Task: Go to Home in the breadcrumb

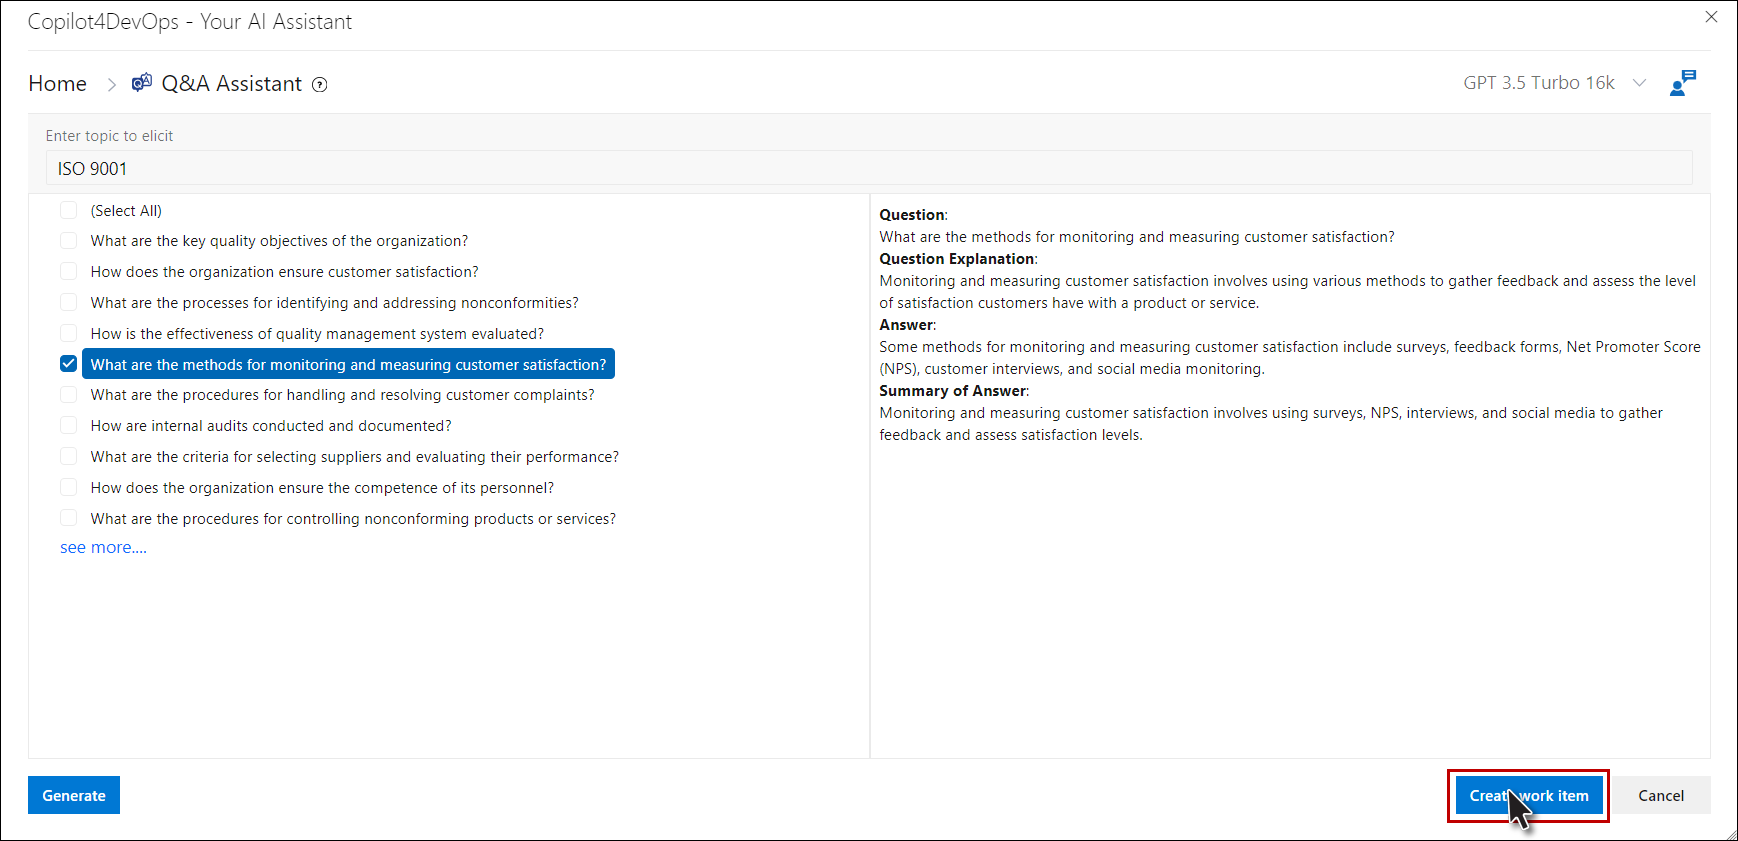Action: tap(58, 84)
